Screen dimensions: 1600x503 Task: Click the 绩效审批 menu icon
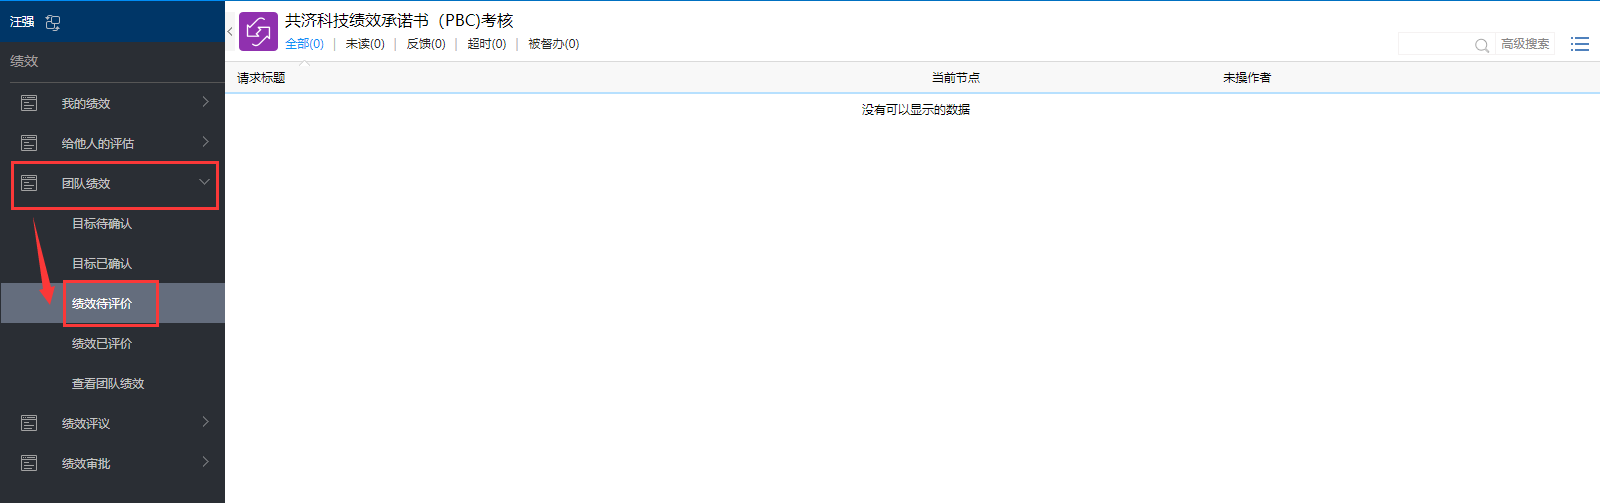coord(29,463)
